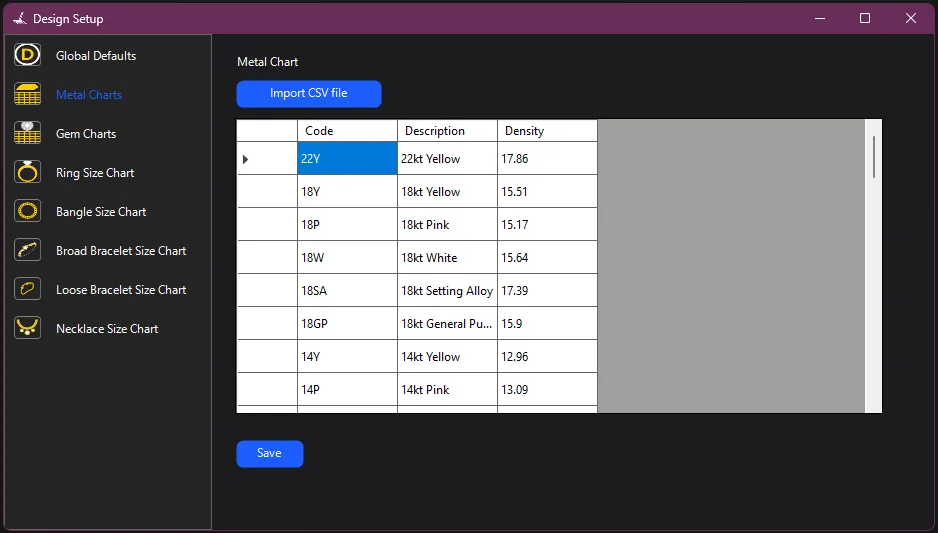Select the 14Y code cell
Image resolution: width=938 pixels, height=533 pixels.
click(x=347, y=357)
